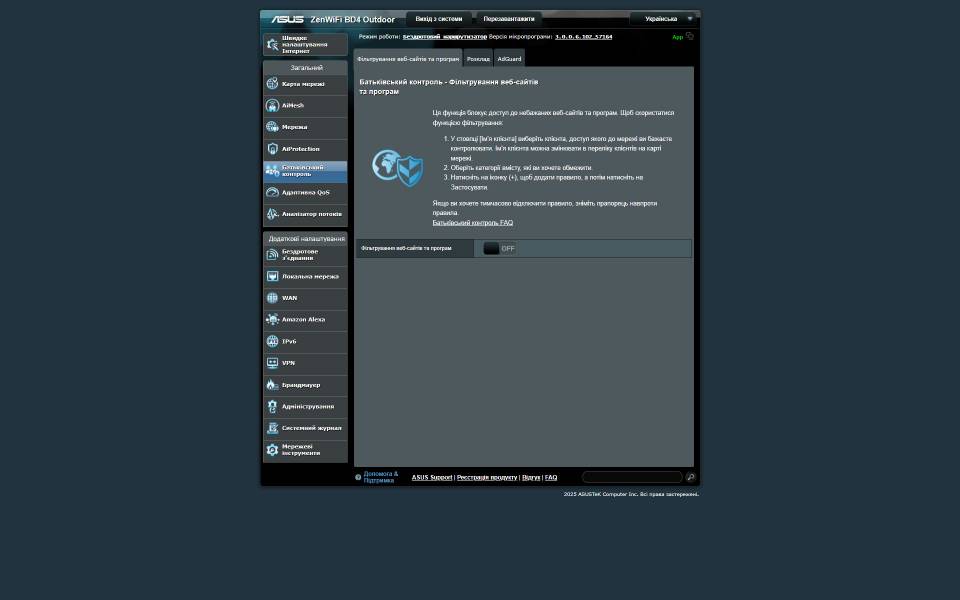Click the Amazon Alexa sidebar icon

[272, 320]
